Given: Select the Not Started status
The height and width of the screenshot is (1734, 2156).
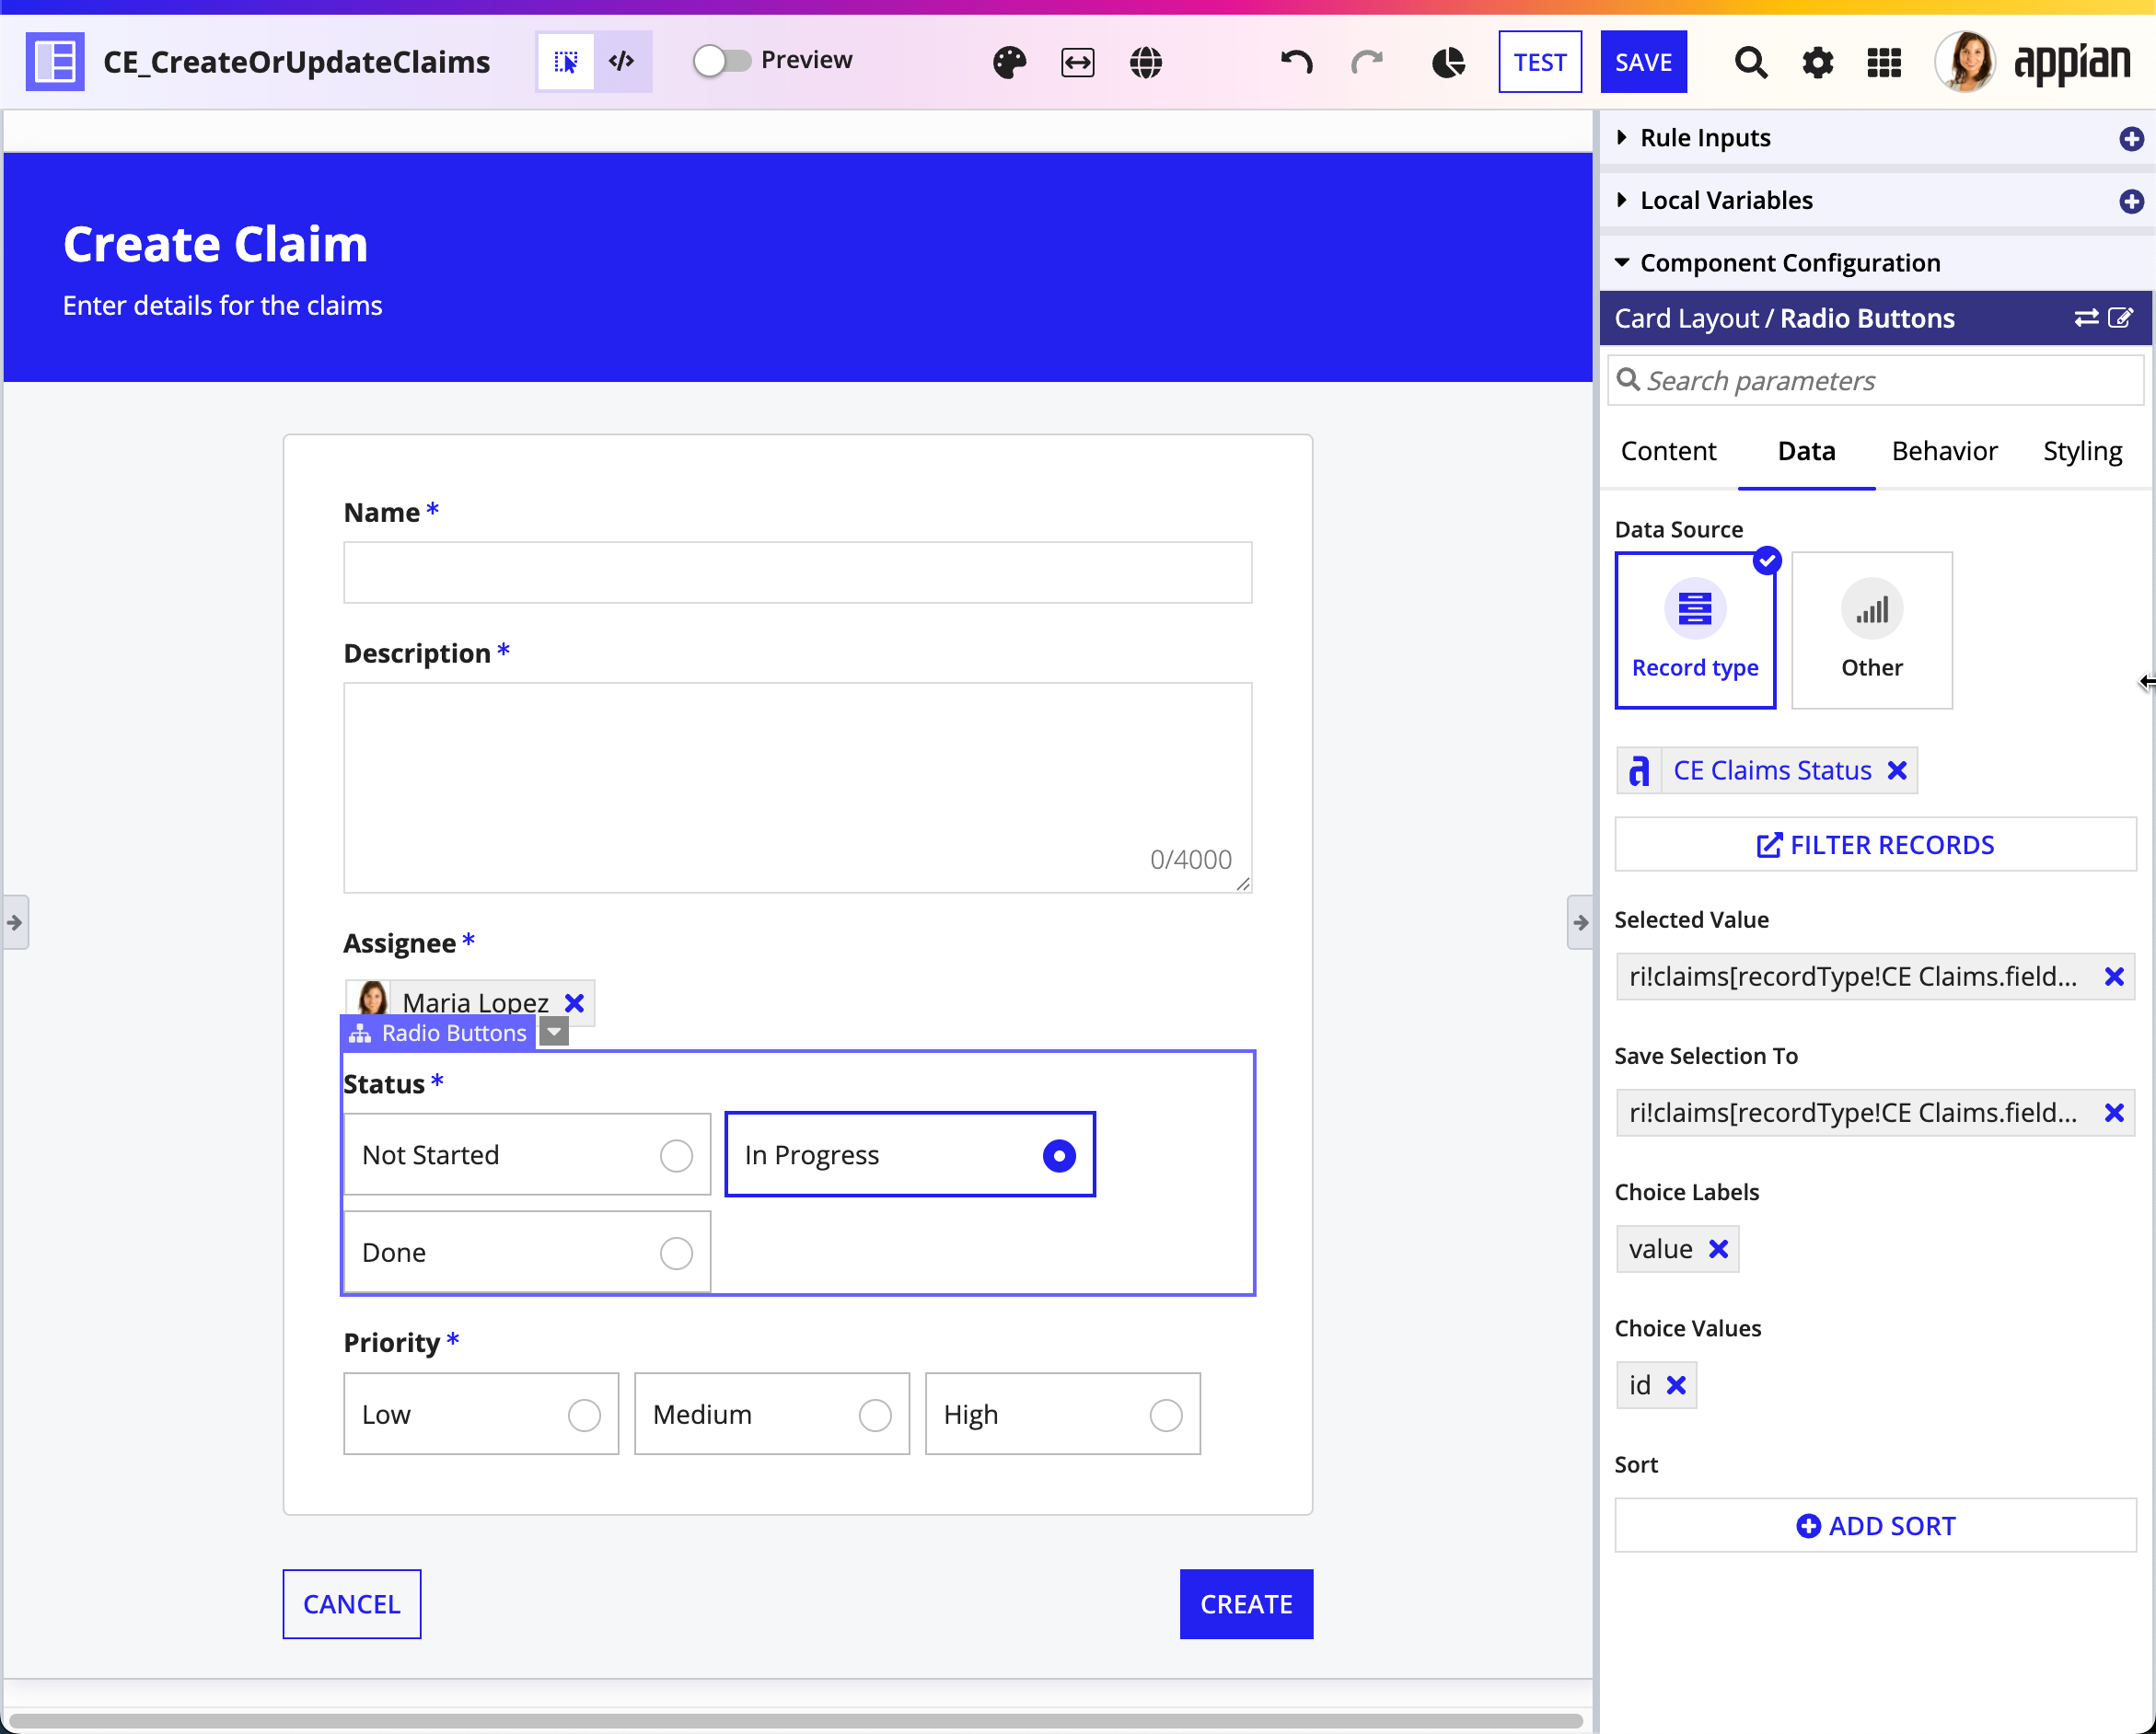Looking at the screenshot, I should (x=527, y=1155).
